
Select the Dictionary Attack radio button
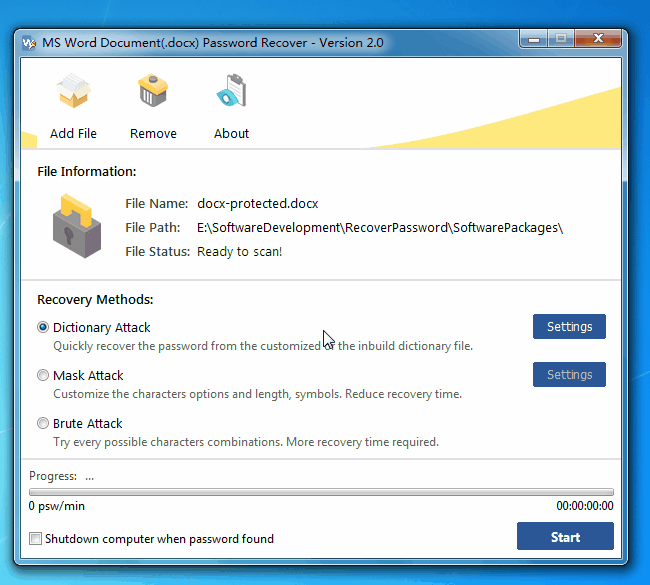click(43, 327)
